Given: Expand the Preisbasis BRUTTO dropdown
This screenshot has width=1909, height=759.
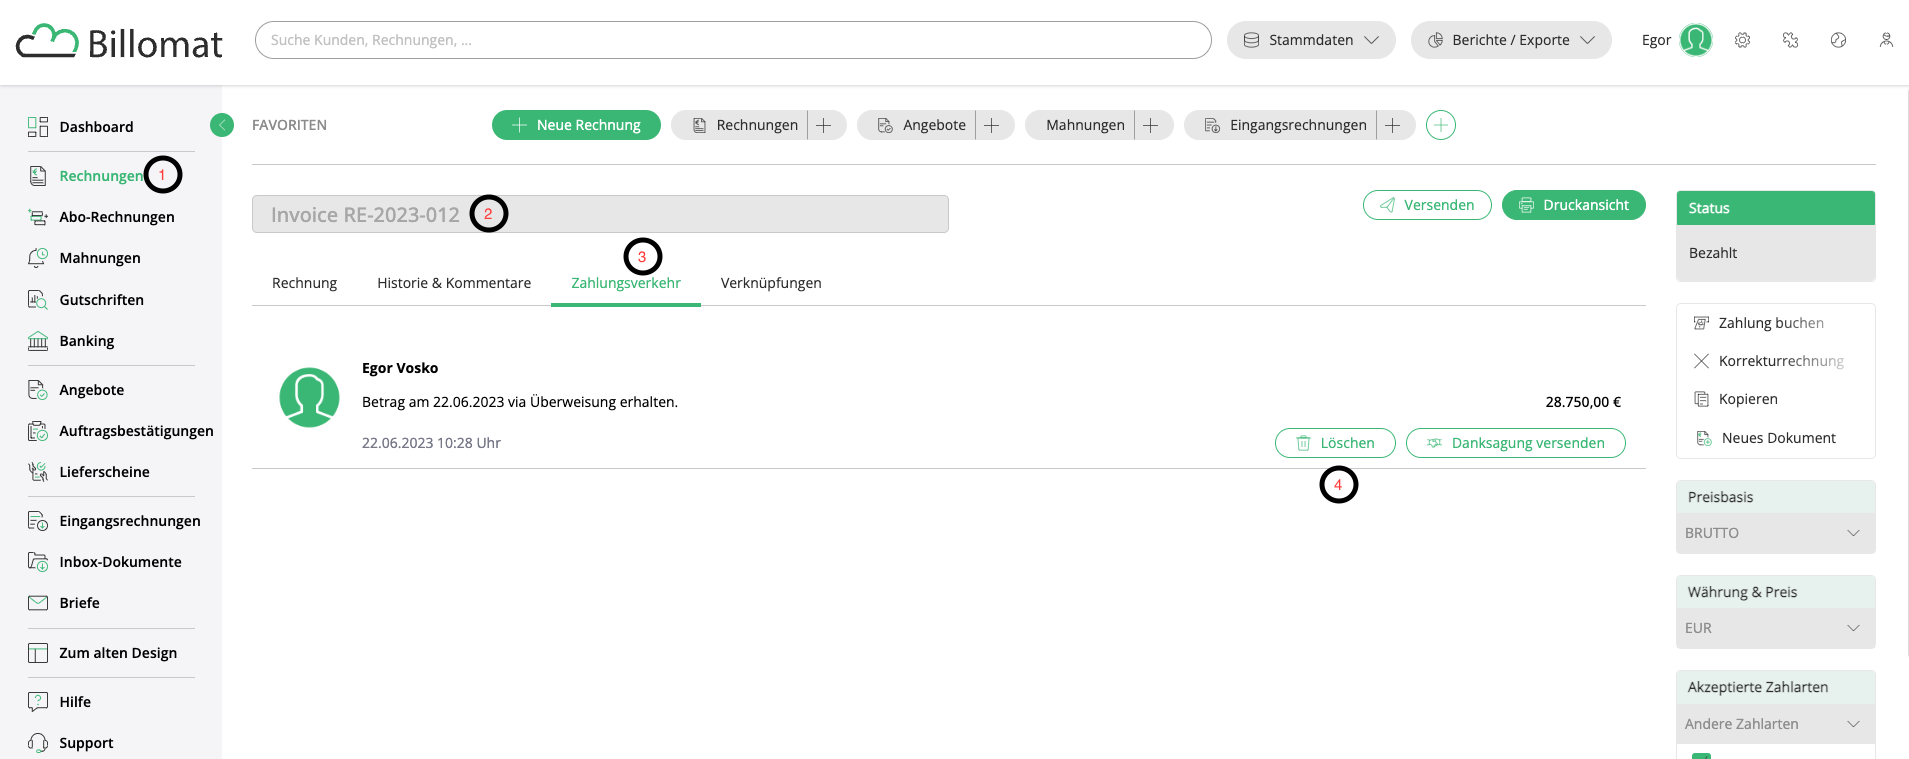Looking at the screenshot, I should click(x=1775, y=533).
